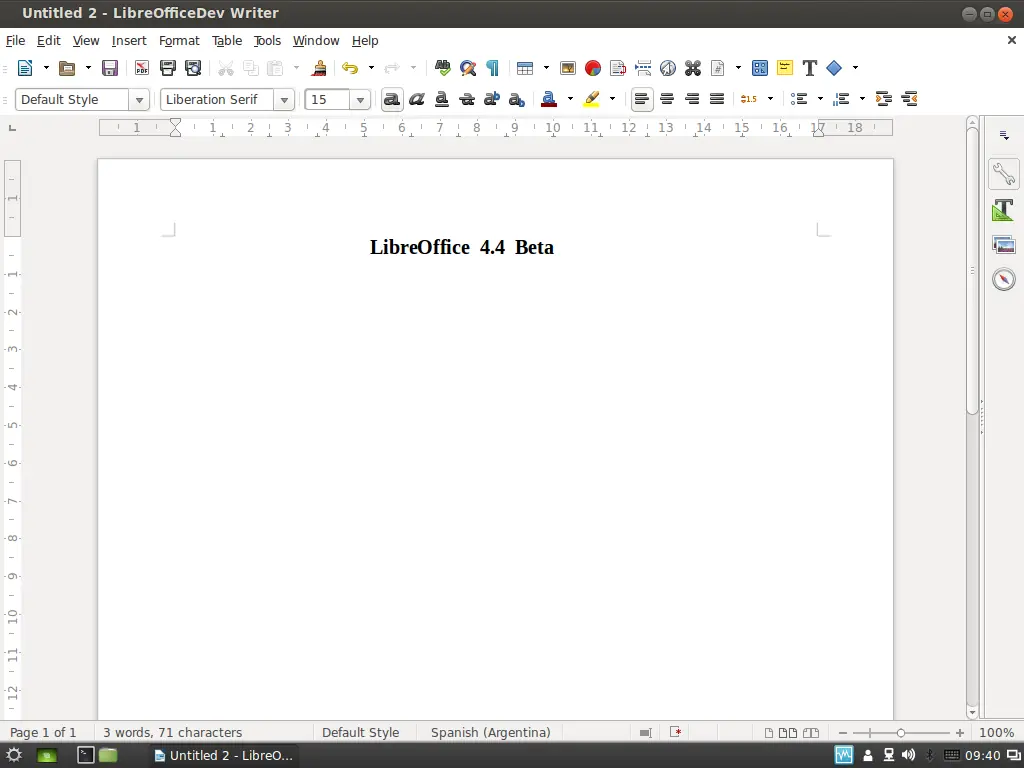Export the document directly as PDF
This screenshot has width=1024, height=768.
pos(142,68)
